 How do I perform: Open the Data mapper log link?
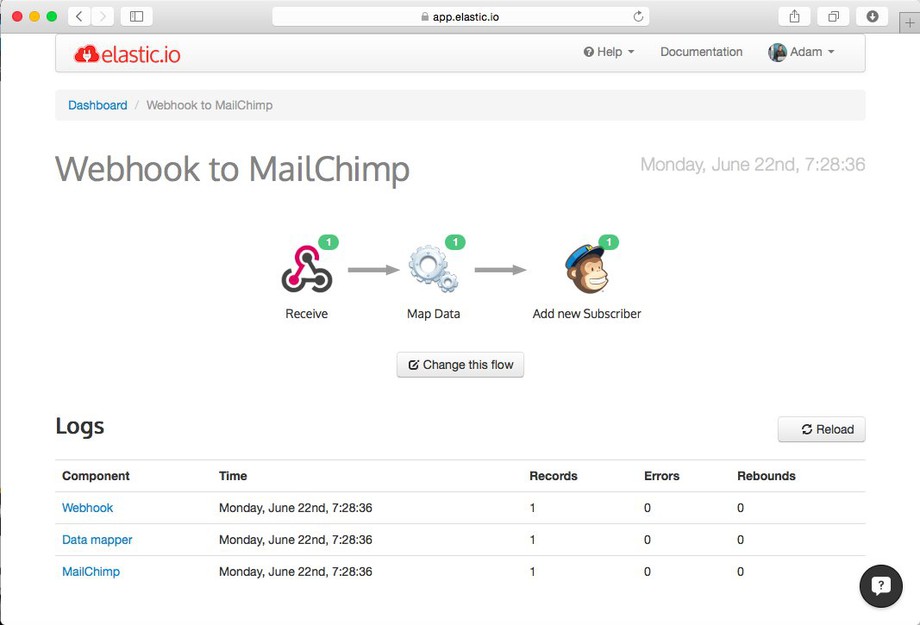(97, 539)
